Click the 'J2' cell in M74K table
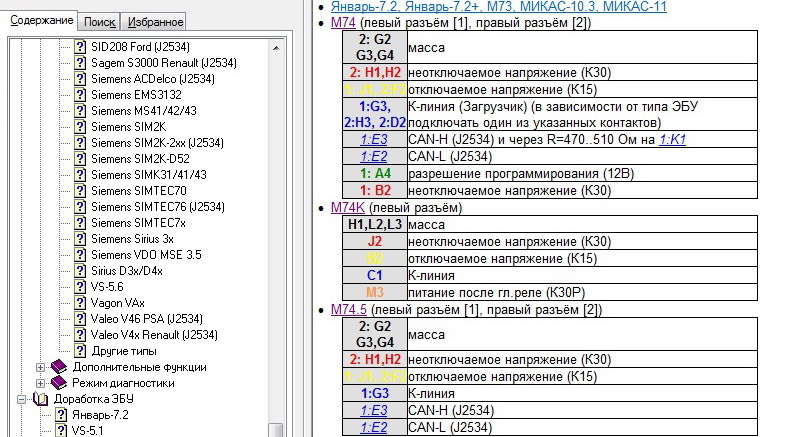Image resolution: width=789 pixels, height=437 pixels. click(x=375, y=242)
